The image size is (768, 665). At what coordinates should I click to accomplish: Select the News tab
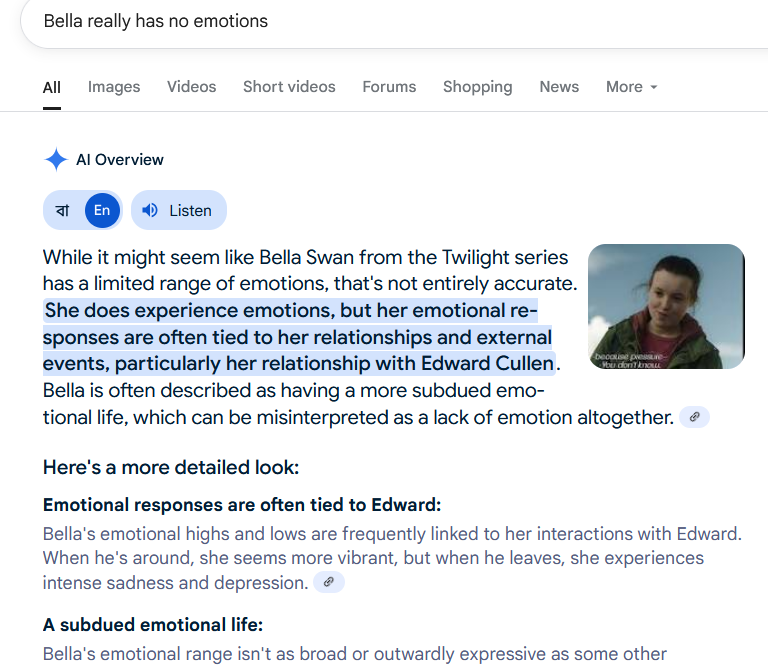pyautogui.click(x=559, y=87)
